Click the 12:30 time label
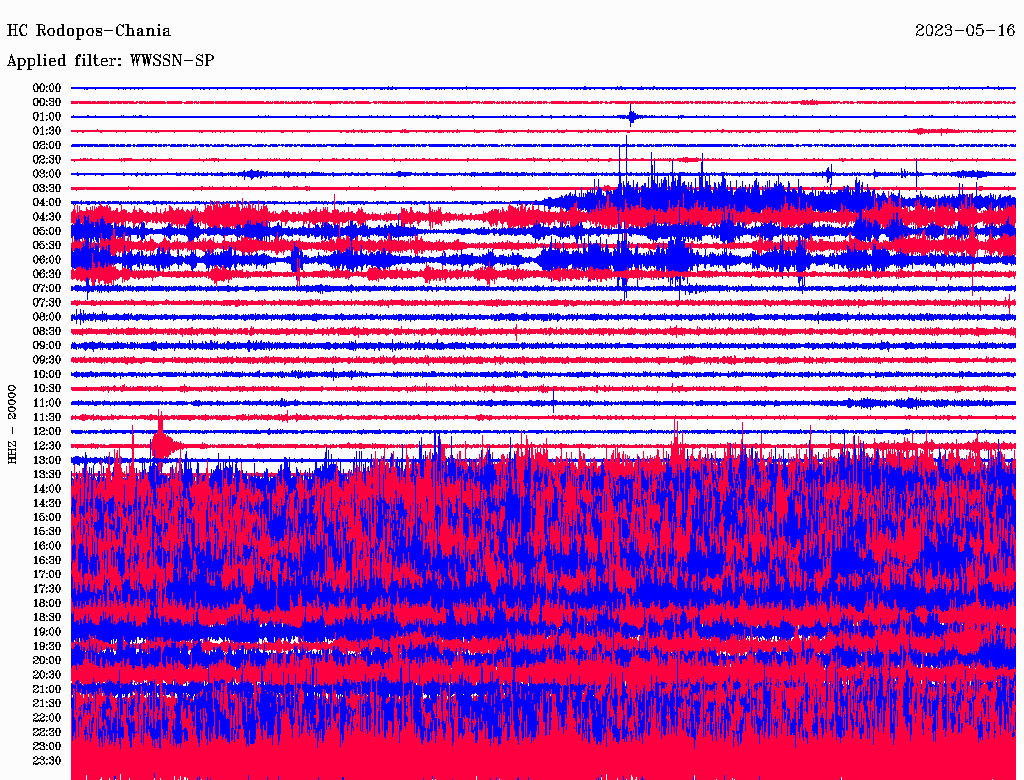This screenshot has width=1024, height=780. tap(48, 446)
